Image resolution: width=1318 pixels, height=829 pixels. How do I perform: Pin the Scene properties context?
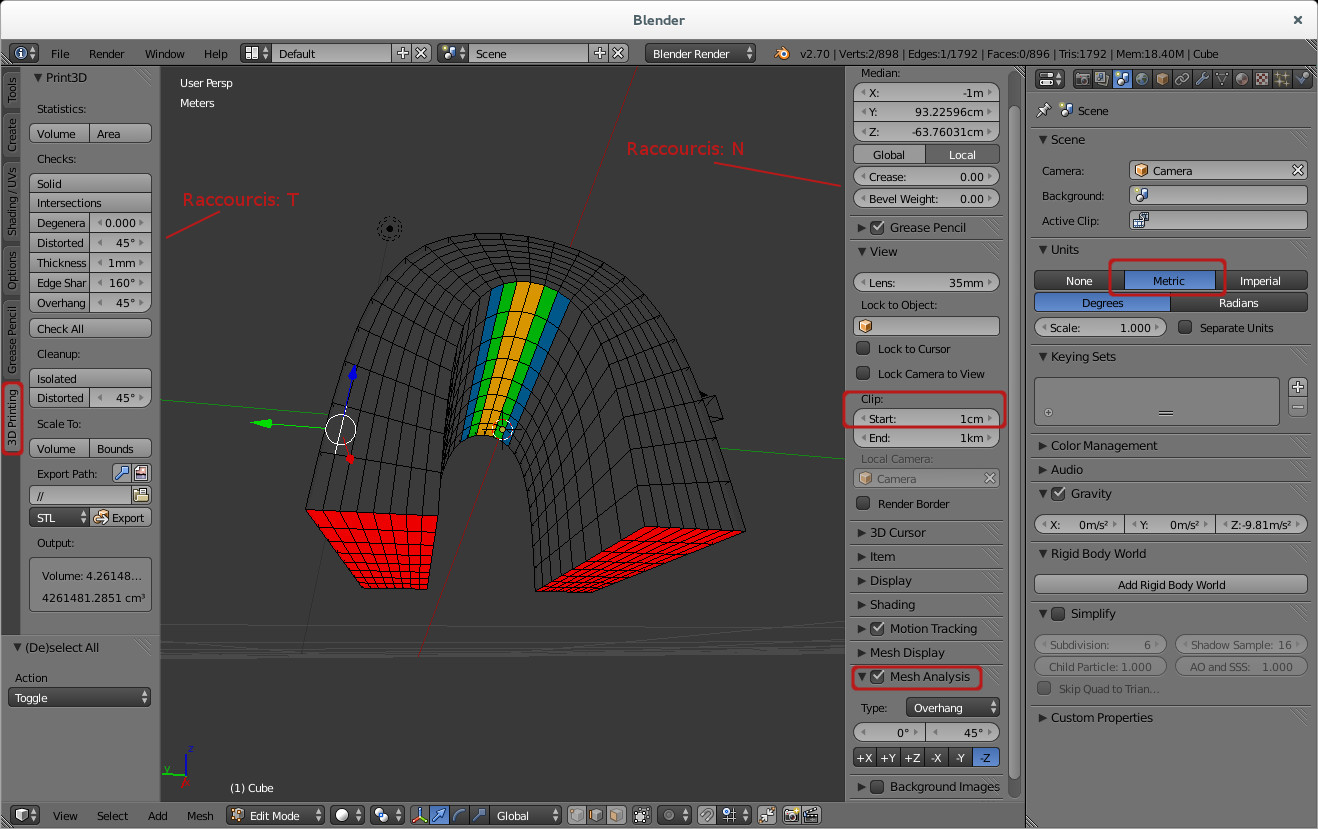click(1044, 110)
